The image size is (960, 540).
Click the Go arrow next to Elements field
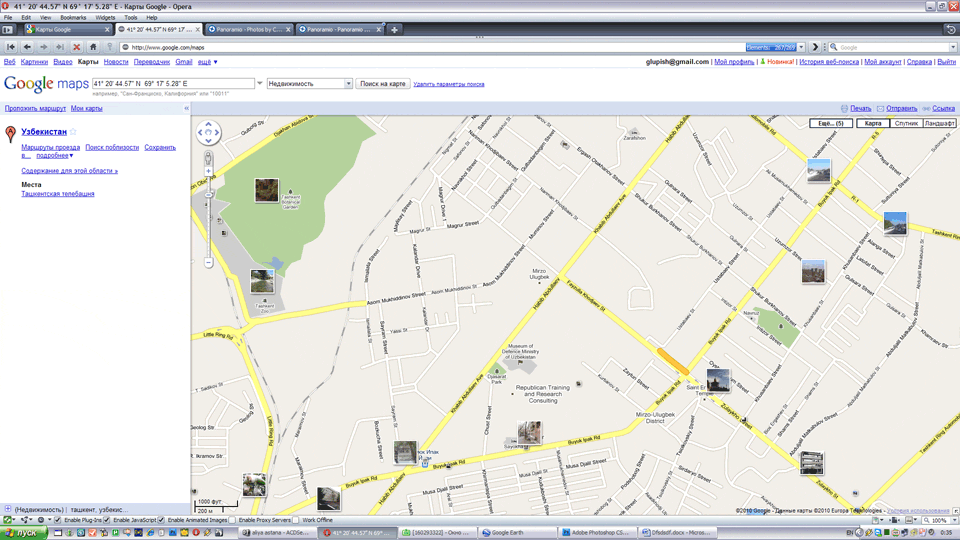point(814,47)
